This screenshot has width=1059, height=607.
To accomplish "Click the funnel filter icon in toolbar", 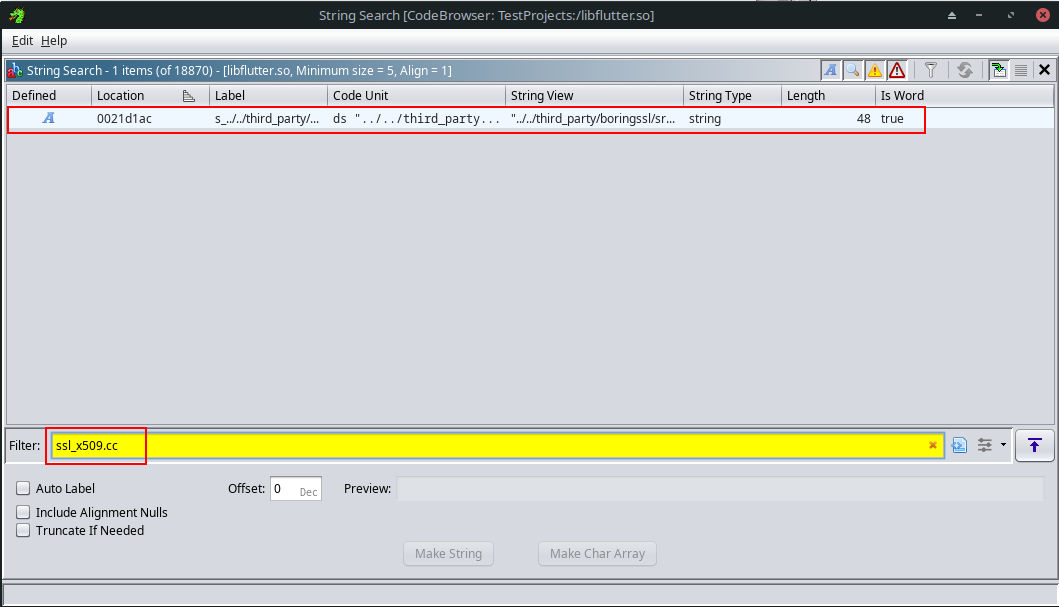I will [931, 70].
